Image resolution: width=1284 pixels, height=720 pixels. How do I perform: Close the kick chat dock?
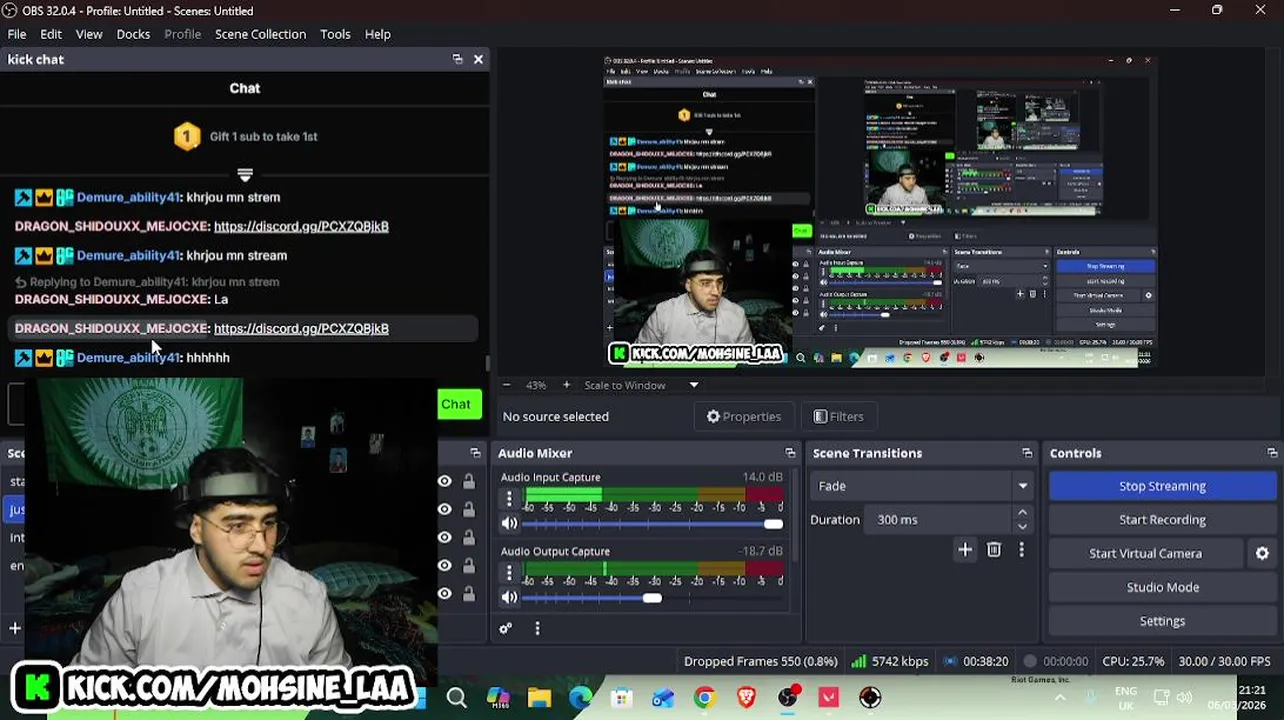click(x=478, y=59)
